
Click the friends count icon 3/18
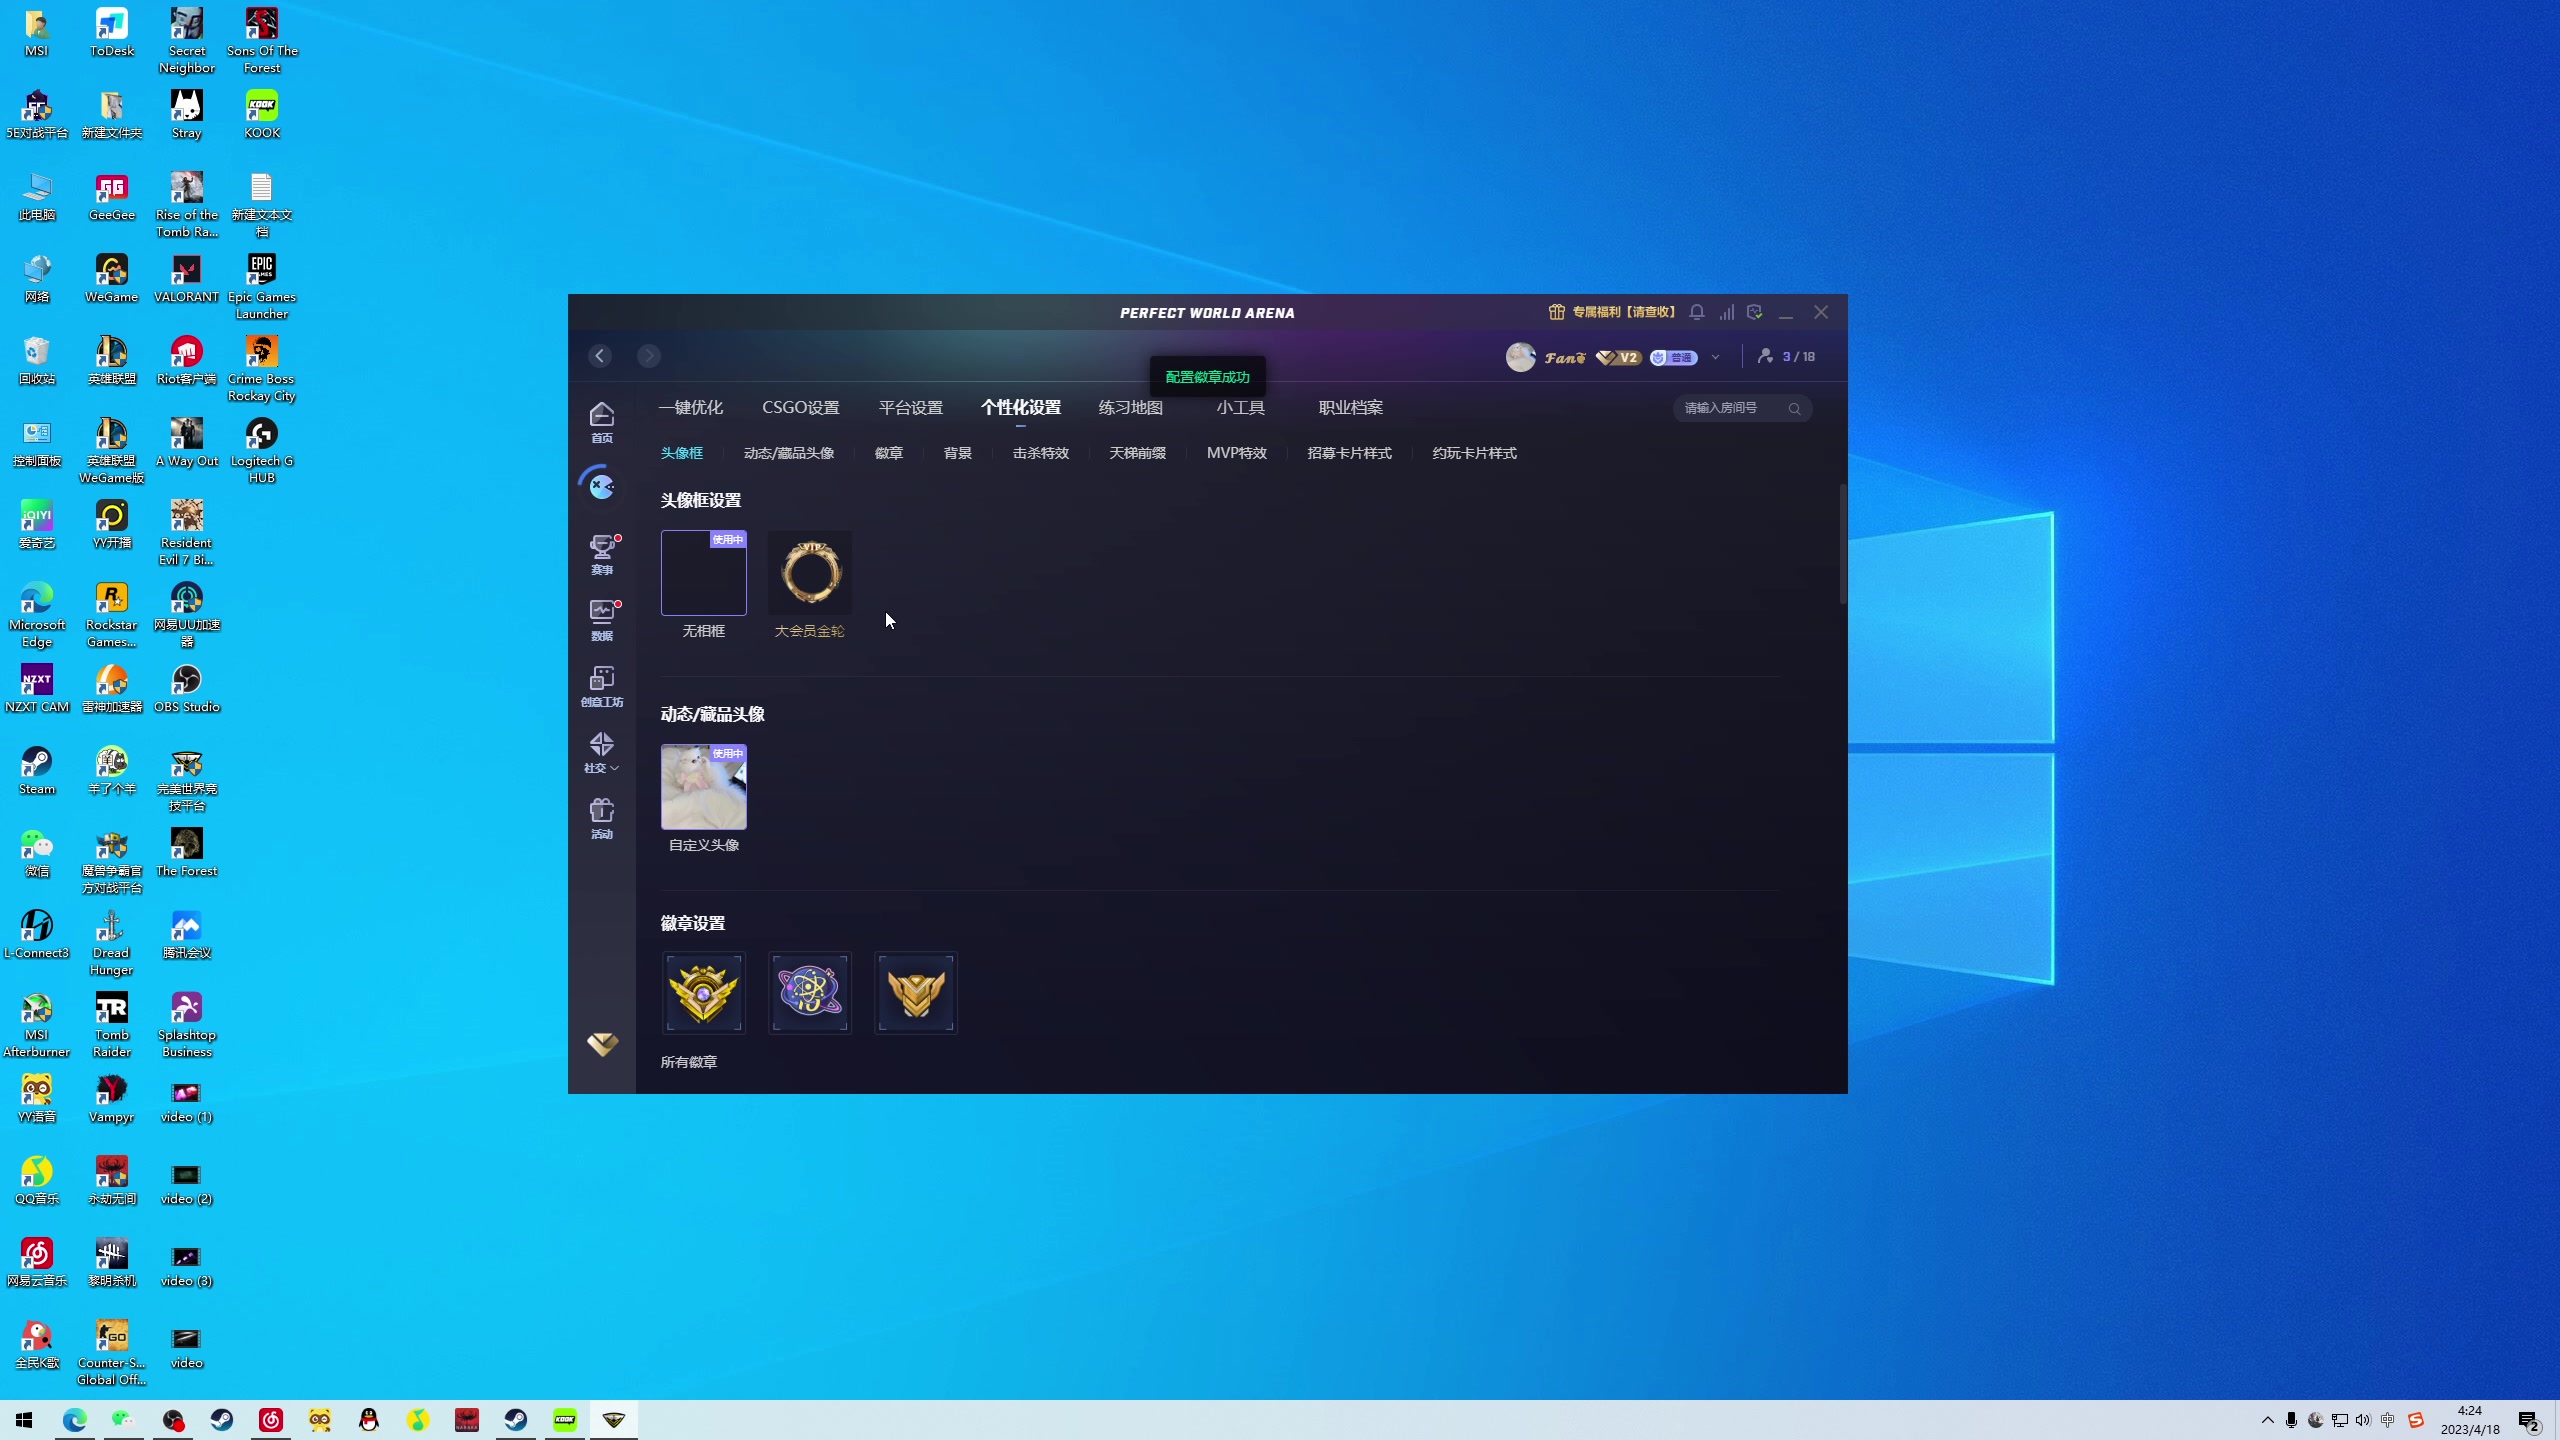pos(1786,356)
